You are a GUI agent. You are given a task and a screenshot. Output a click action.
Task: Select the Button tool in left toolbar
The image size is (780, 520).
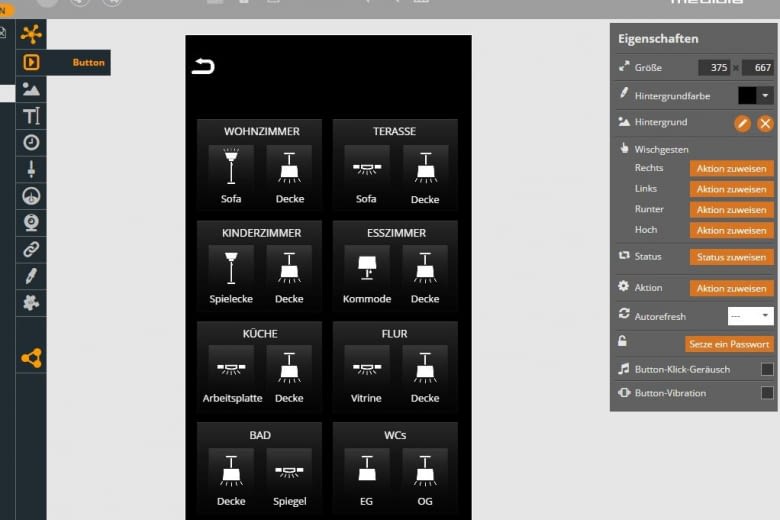tap(31, 62)
